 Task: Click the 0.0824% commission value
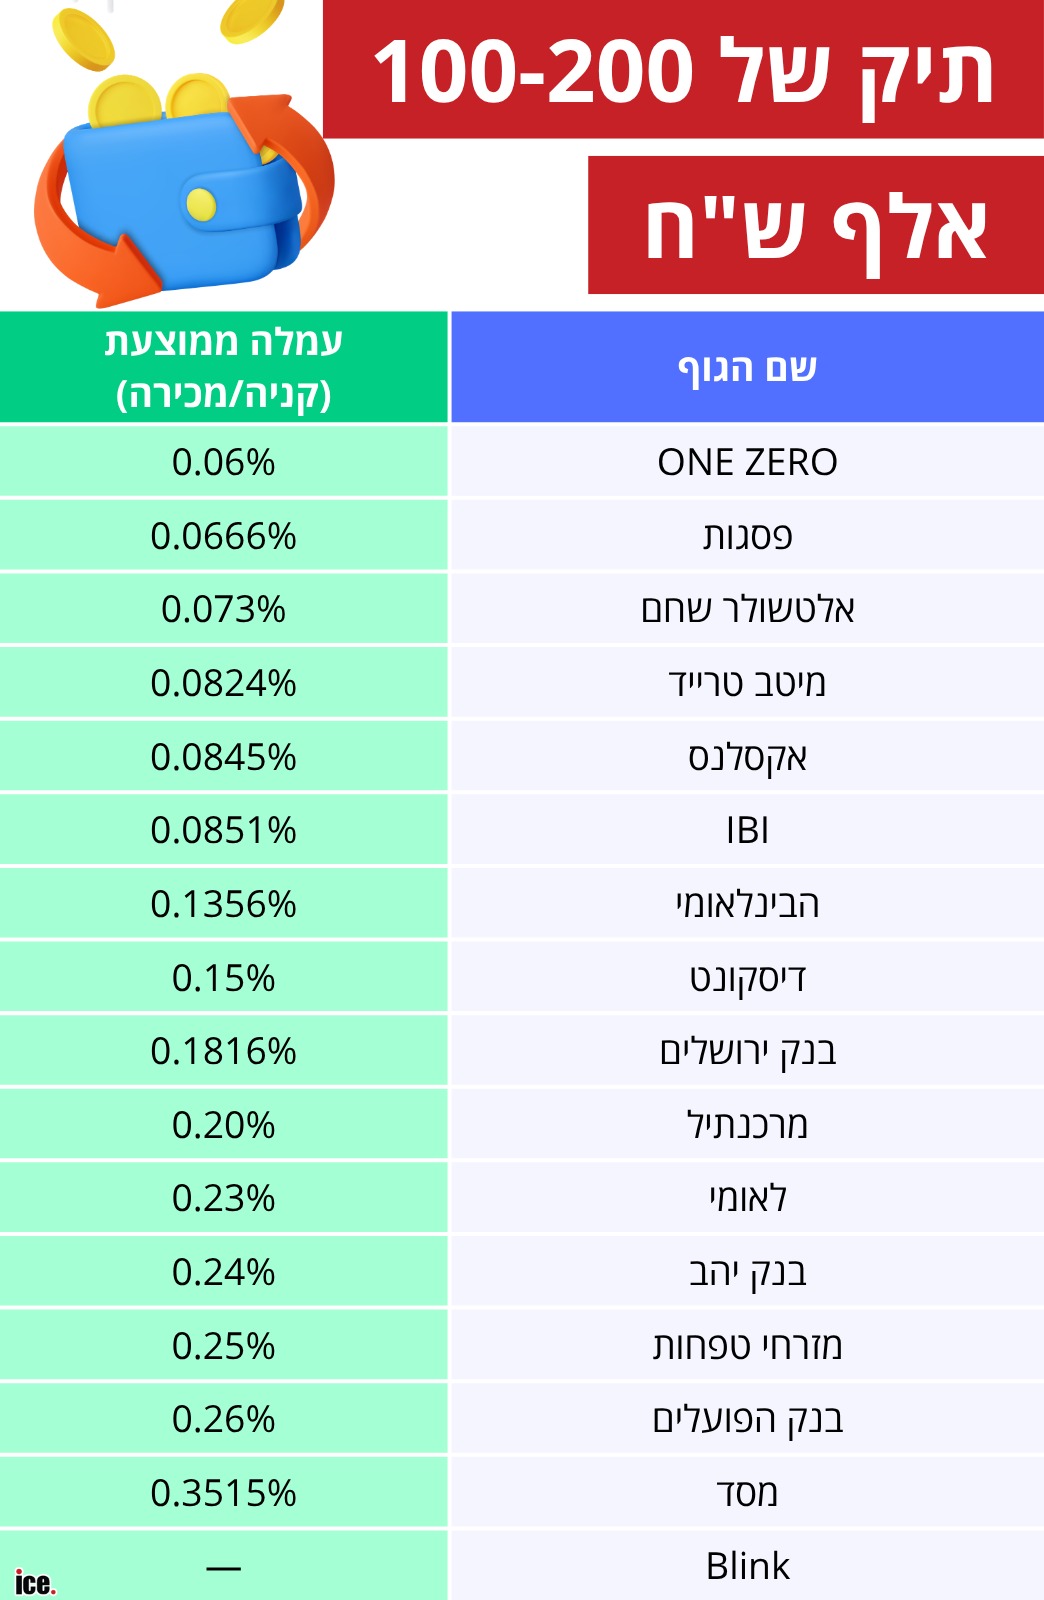223,683
